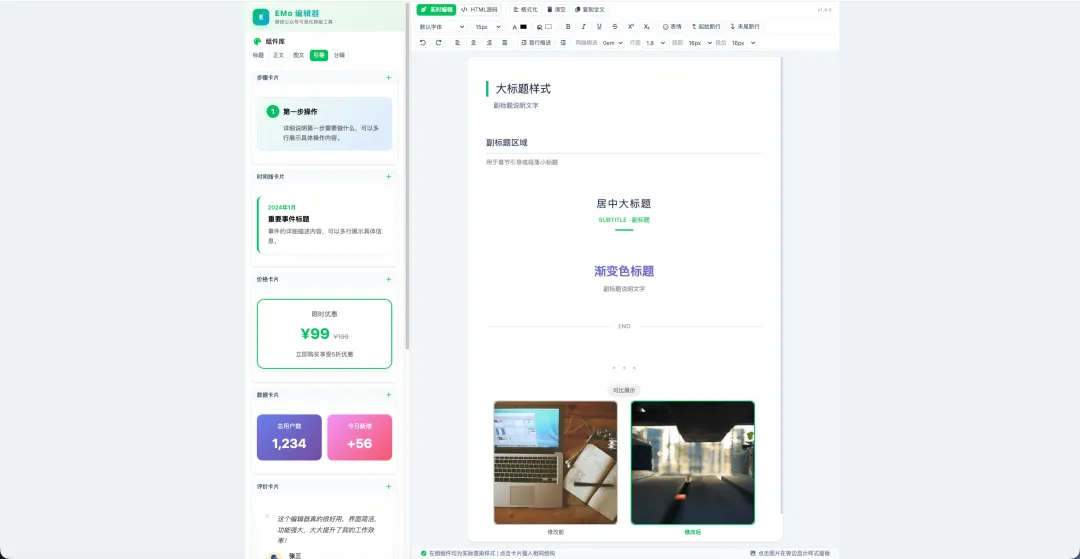Justify the text alignment
This screenshot has width=1080, height=559.
(505, 43)
